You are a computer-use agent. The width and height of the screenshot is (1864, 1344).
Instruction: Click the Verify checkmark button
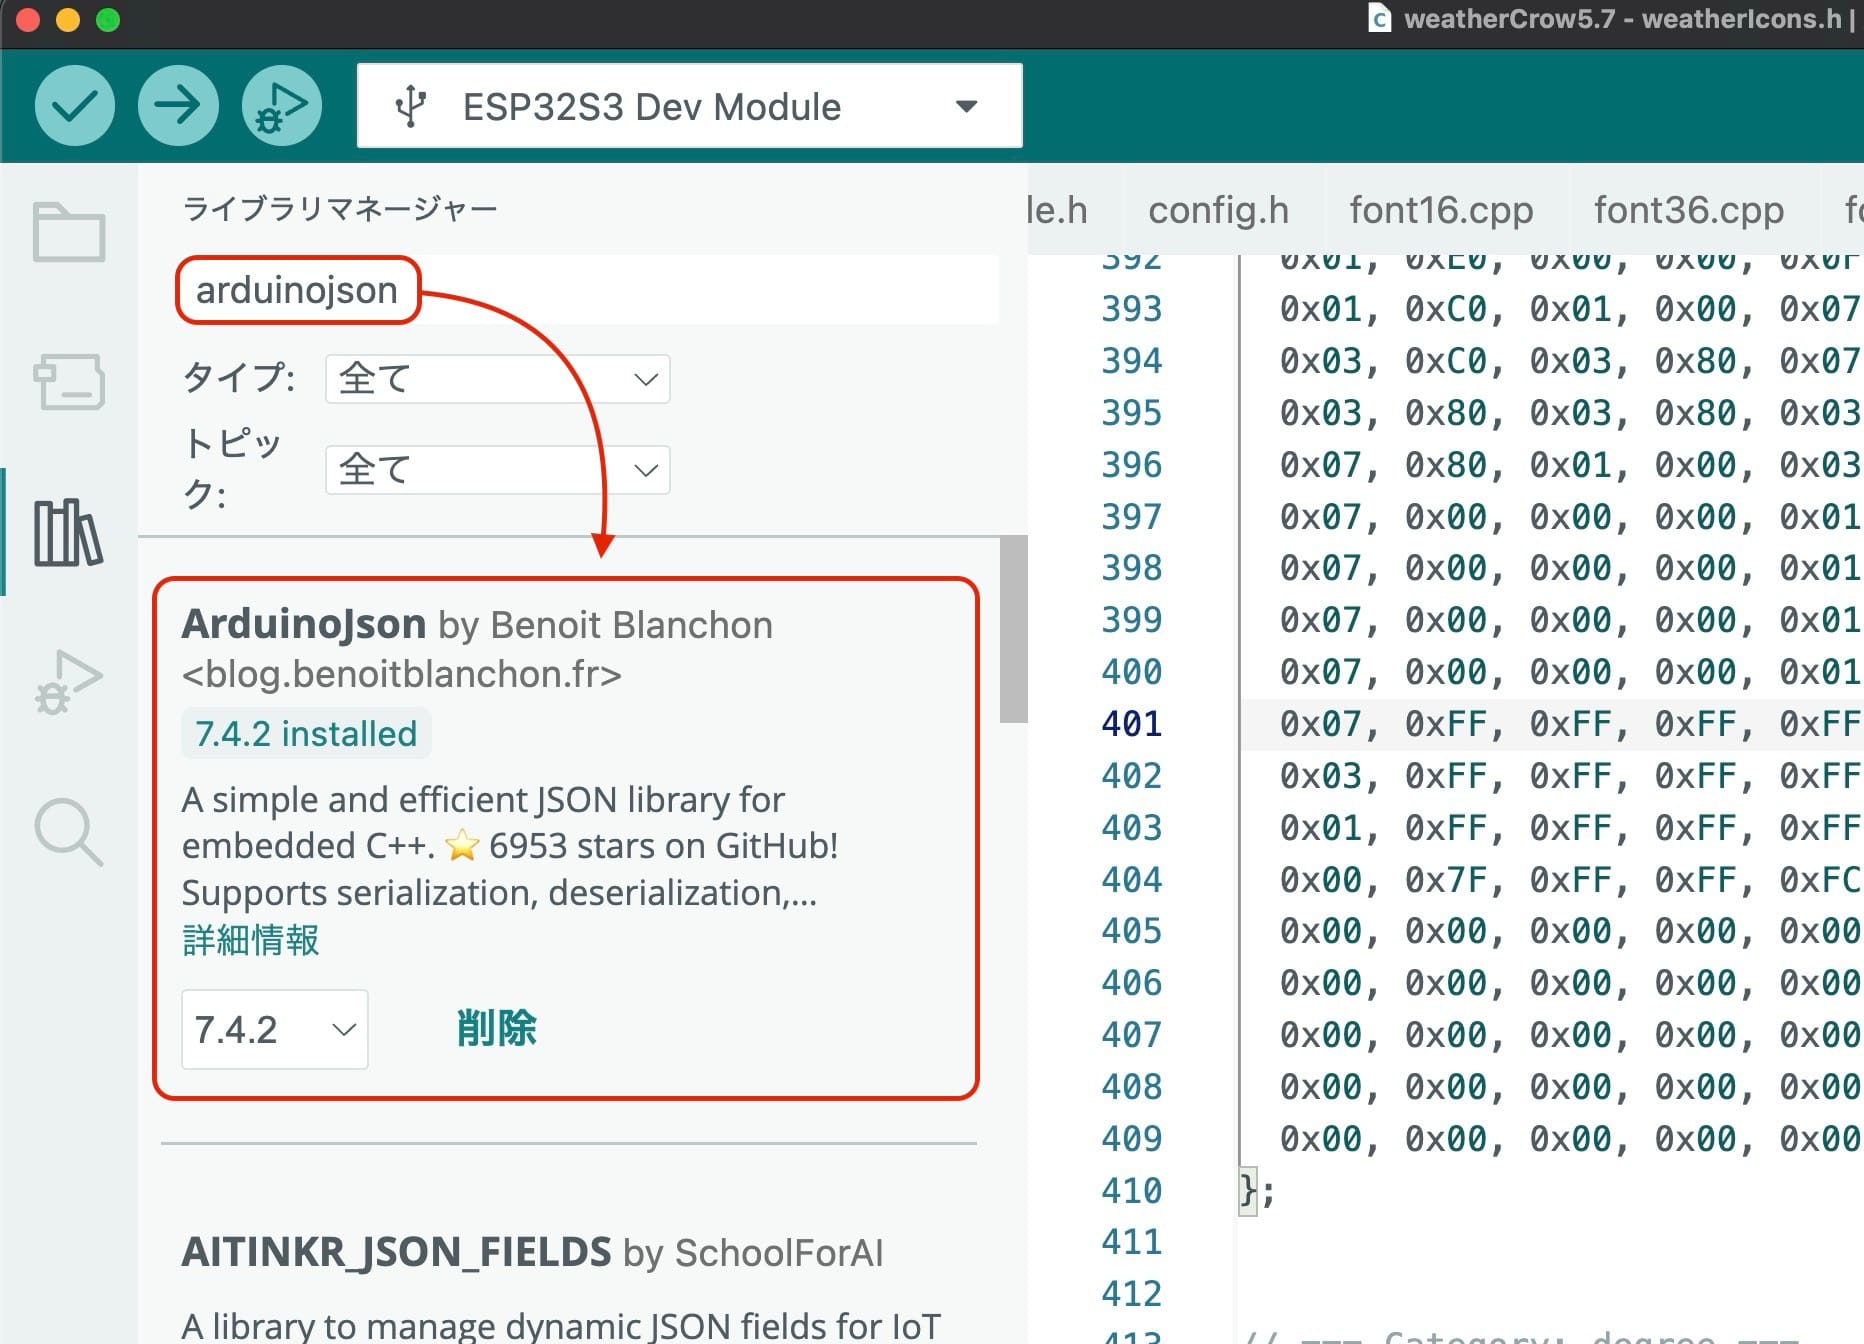75,105
